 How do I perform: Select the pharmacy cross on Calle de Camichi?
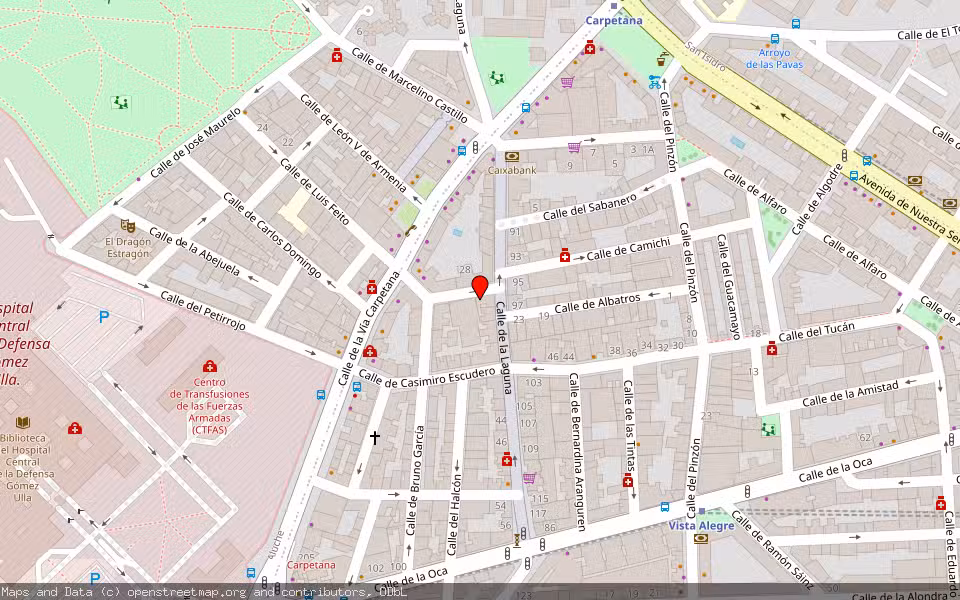565,256
